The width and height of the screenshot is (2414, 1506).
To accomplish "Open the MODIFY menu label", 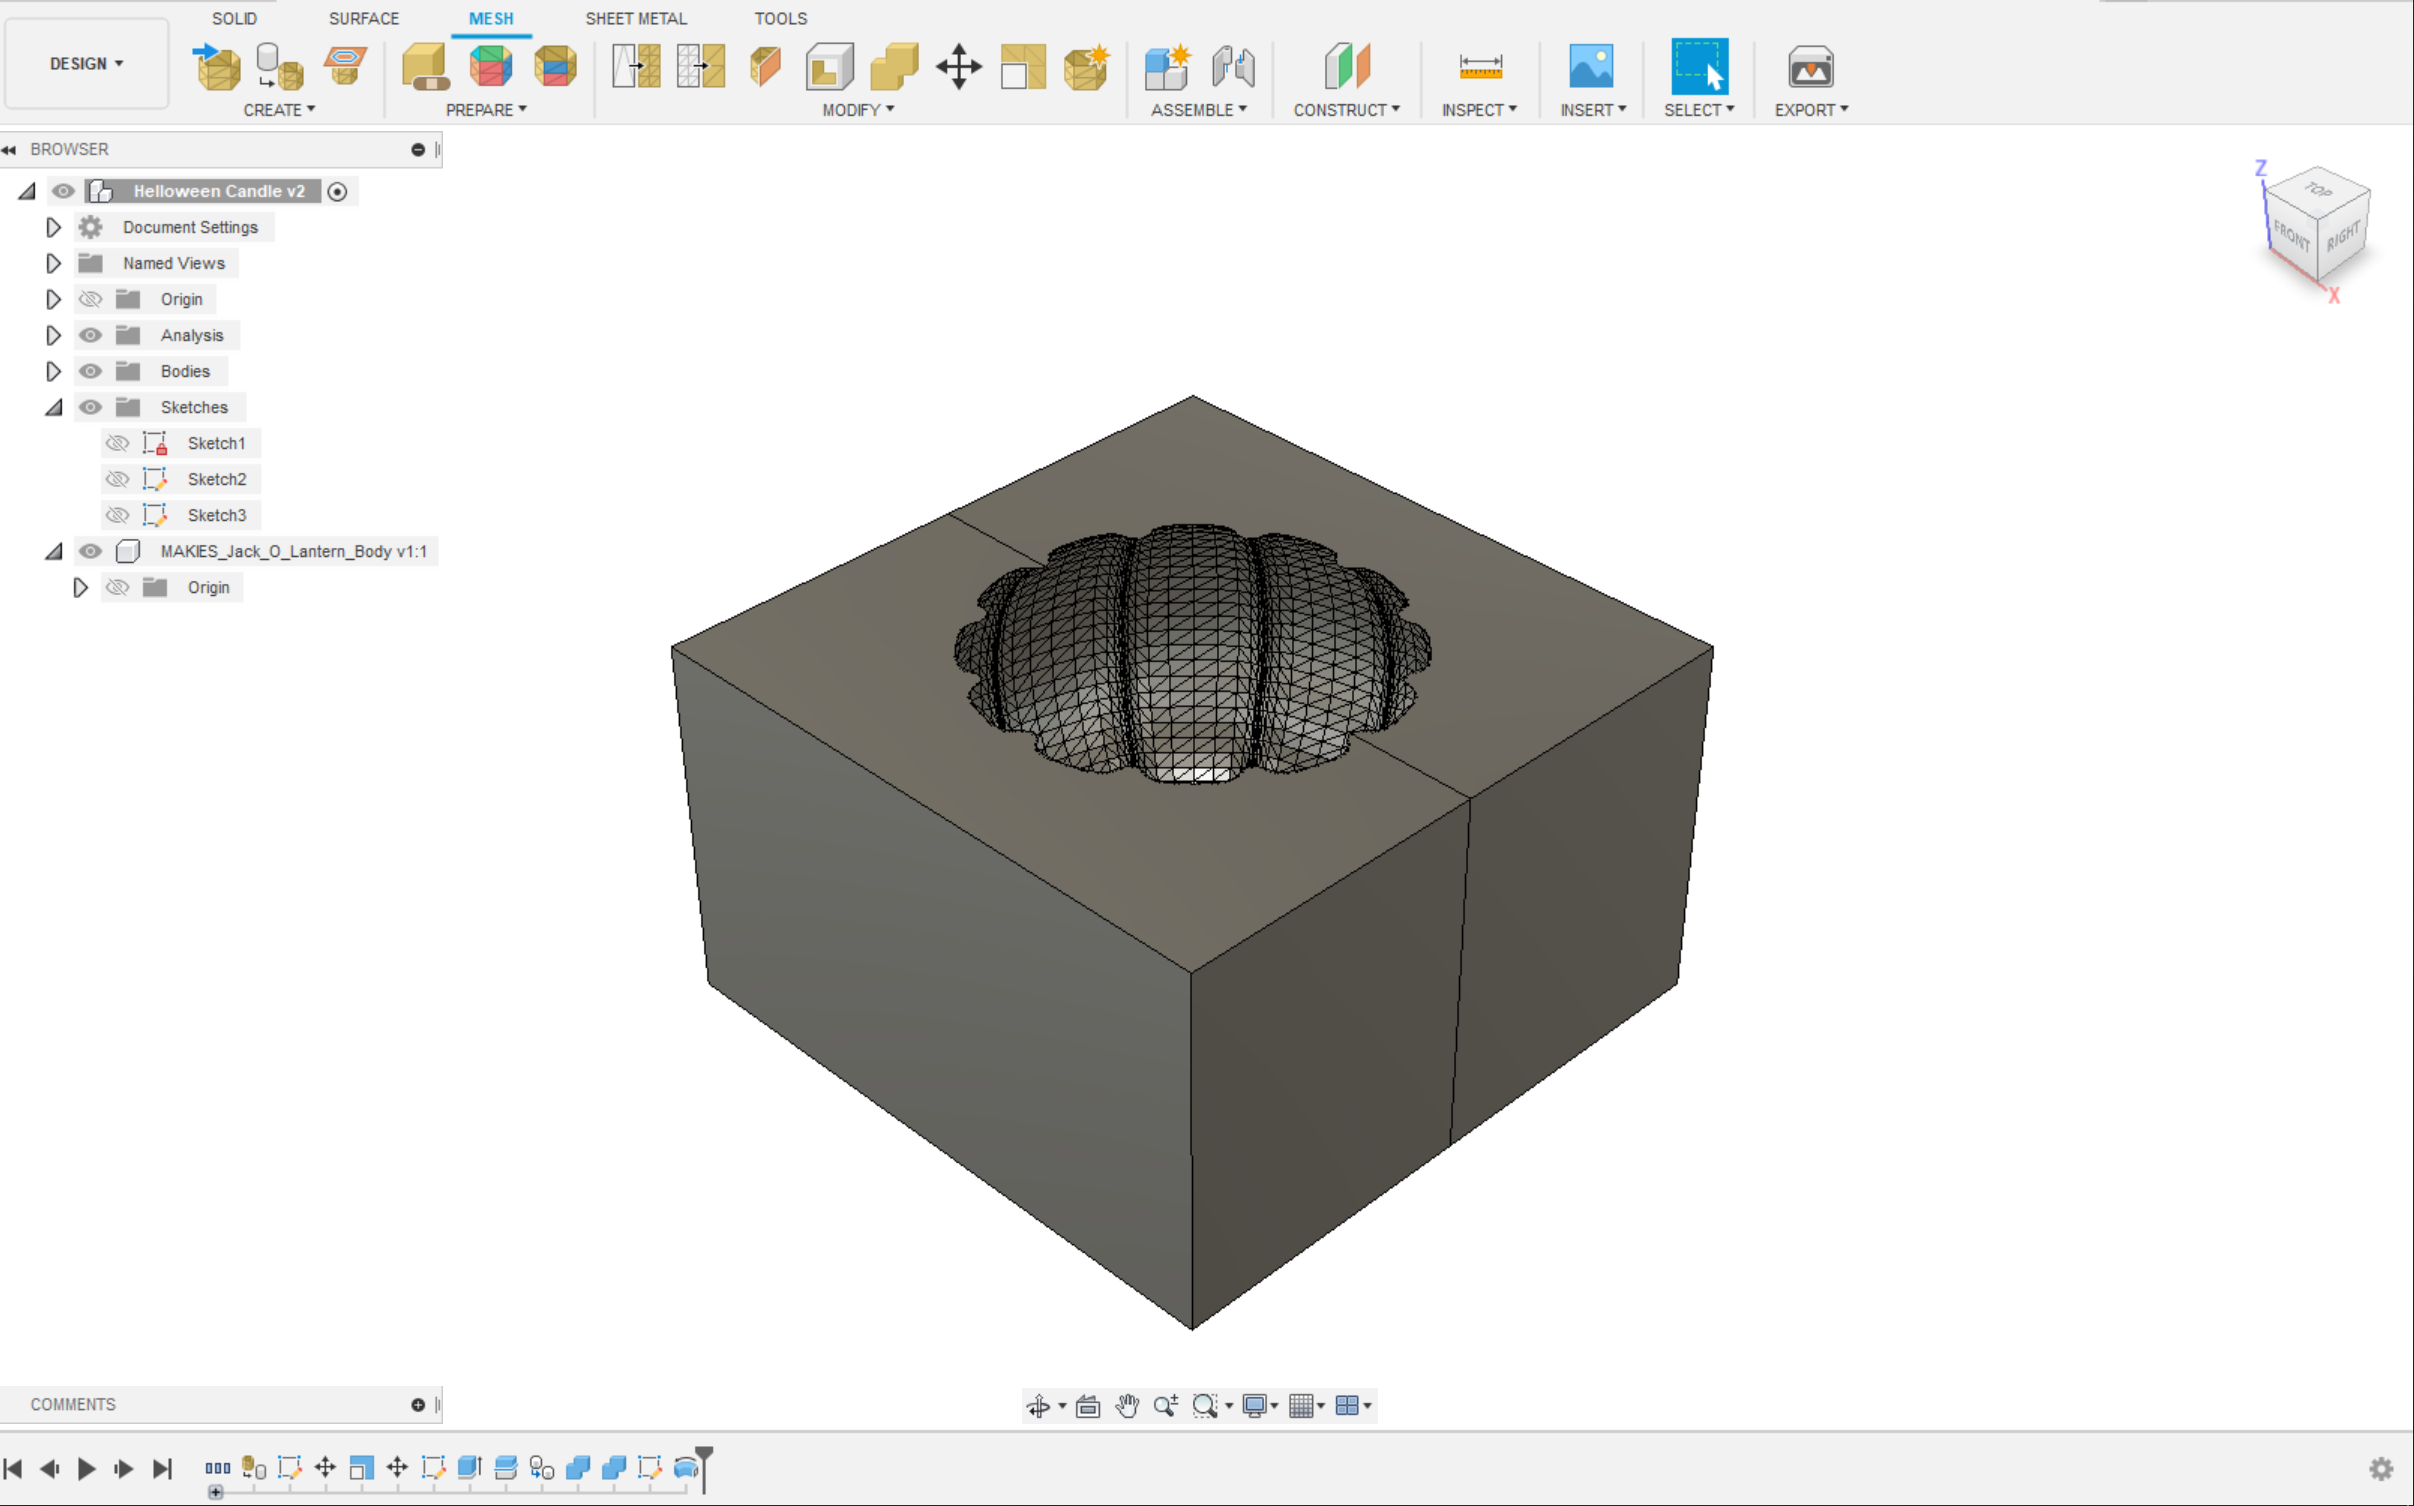I will pyautogui.click(x=857, y=110).
